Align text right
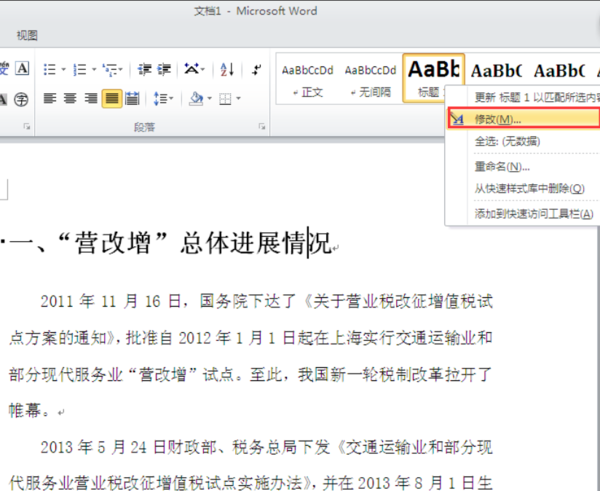This screenshot has height=491, width=600. pyautogui.click(x=91, y=99)
